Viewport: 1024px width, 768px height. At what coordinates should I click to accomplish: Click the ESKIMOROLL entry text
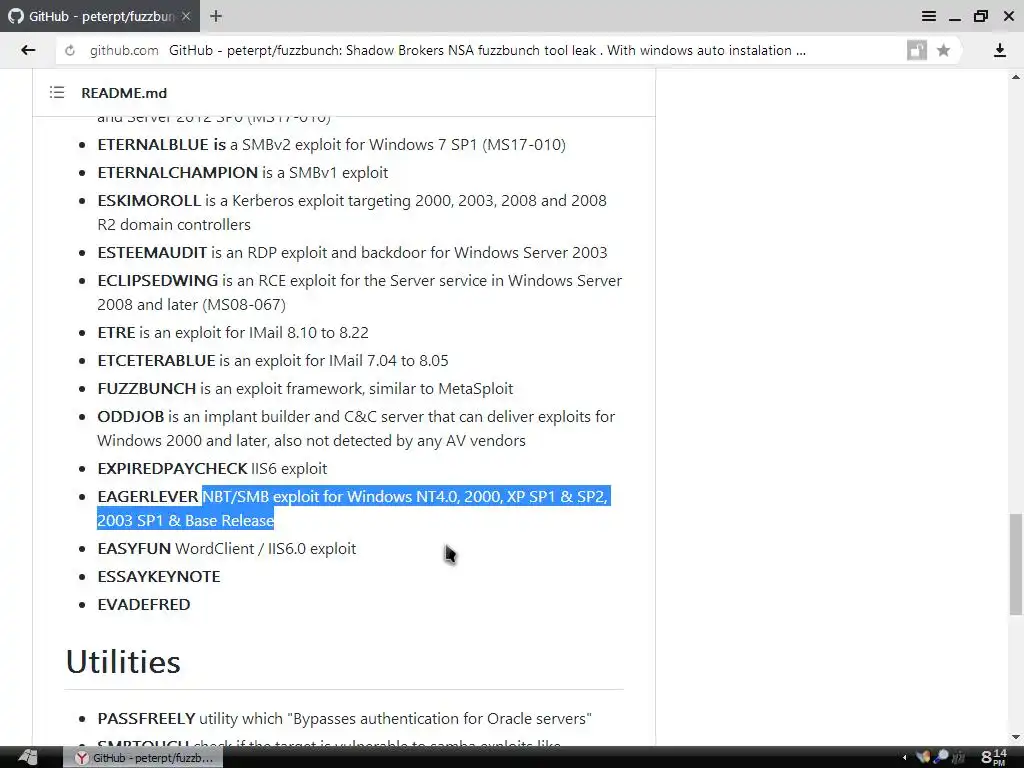(x=352, y=212)
